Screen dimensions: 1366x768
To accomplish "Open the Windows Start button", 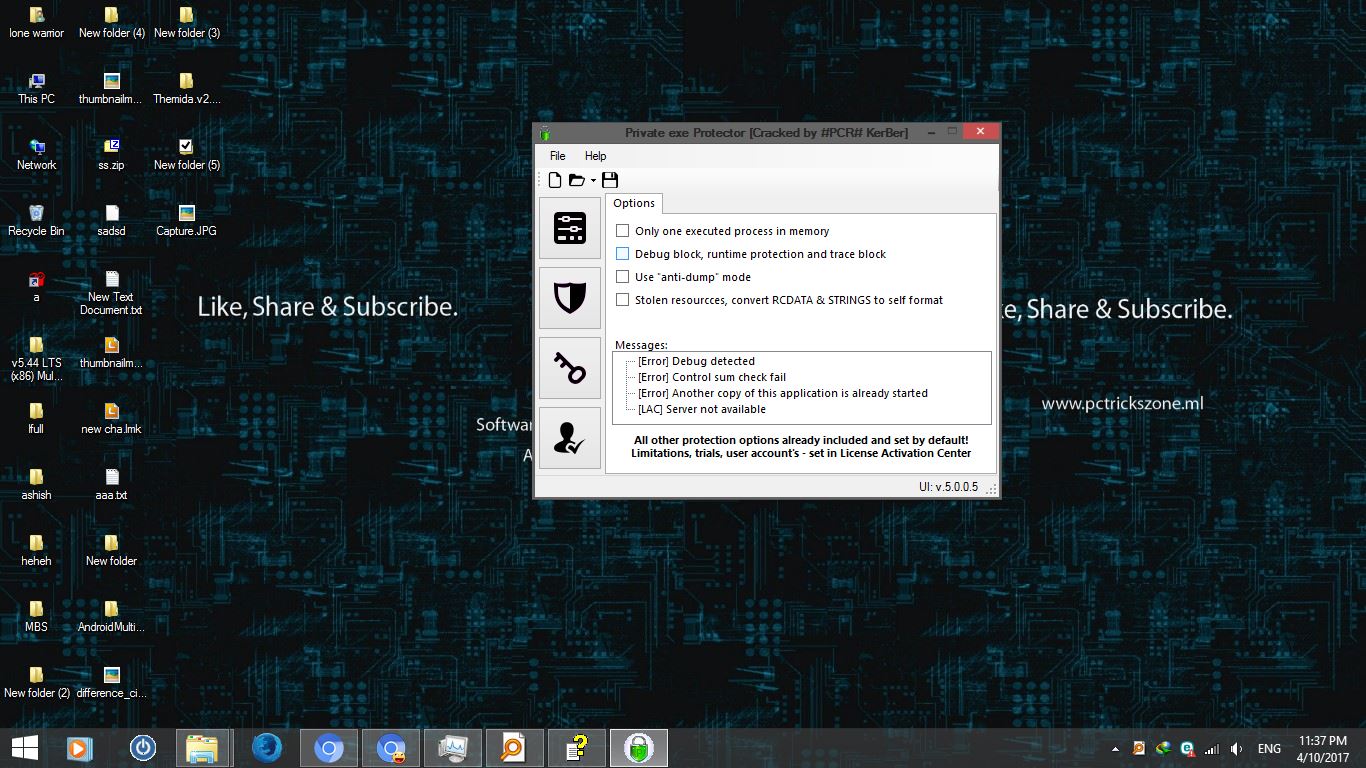I will point(24,748).
